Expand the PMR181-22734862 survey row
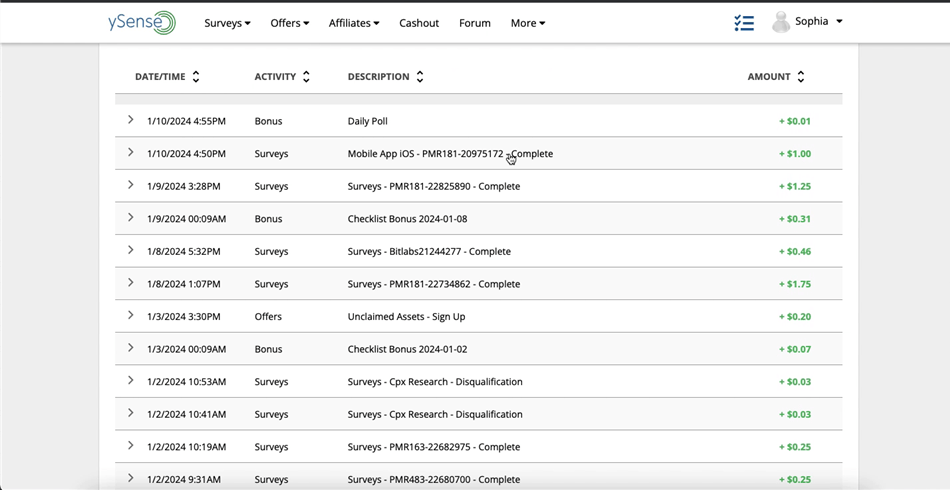 [130, 282]
